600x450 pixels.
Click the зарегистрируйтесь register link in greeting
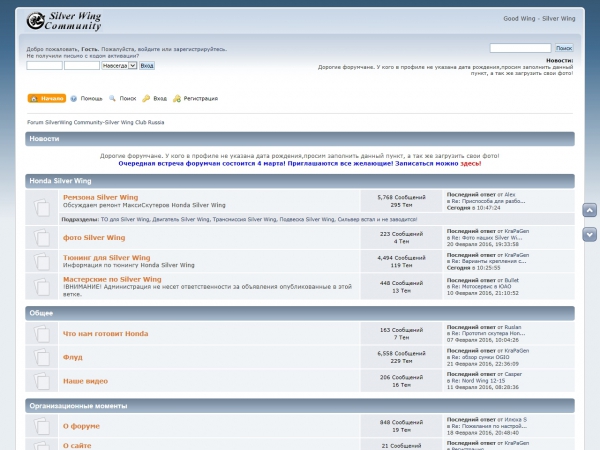(x=199, y=49)
